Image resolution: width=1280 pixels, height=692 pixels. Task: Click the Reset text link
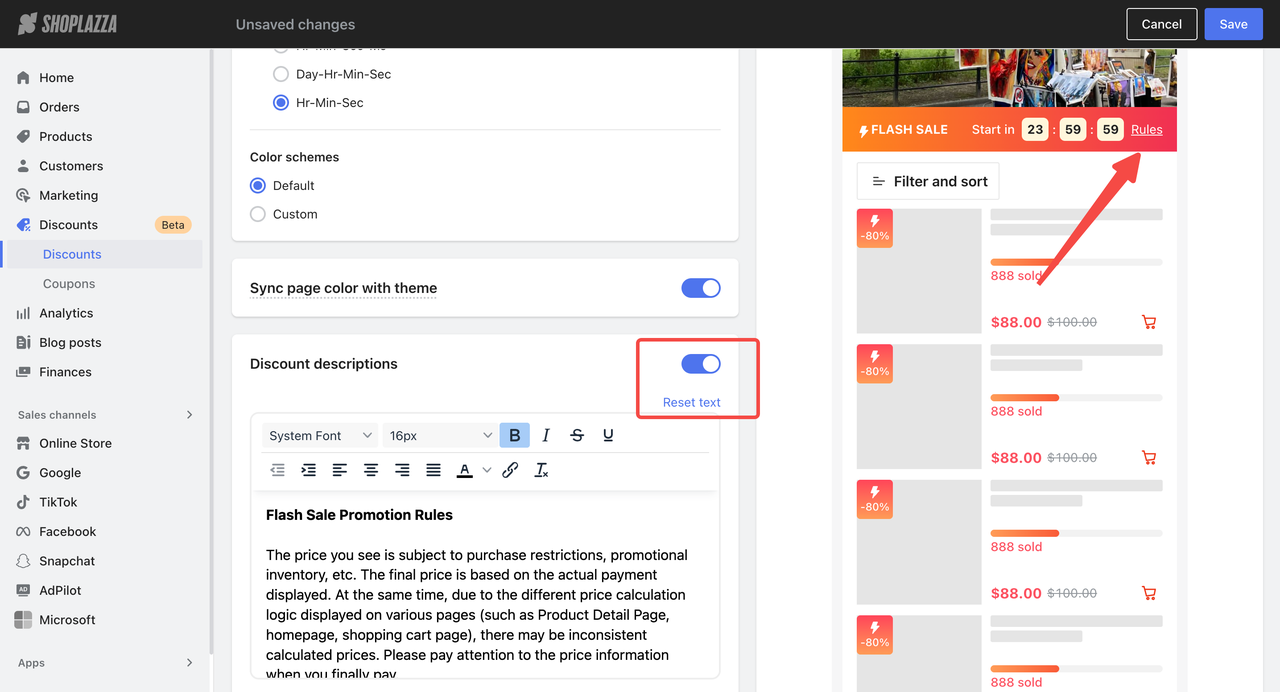pyautogui.click(x=691, y=402)
